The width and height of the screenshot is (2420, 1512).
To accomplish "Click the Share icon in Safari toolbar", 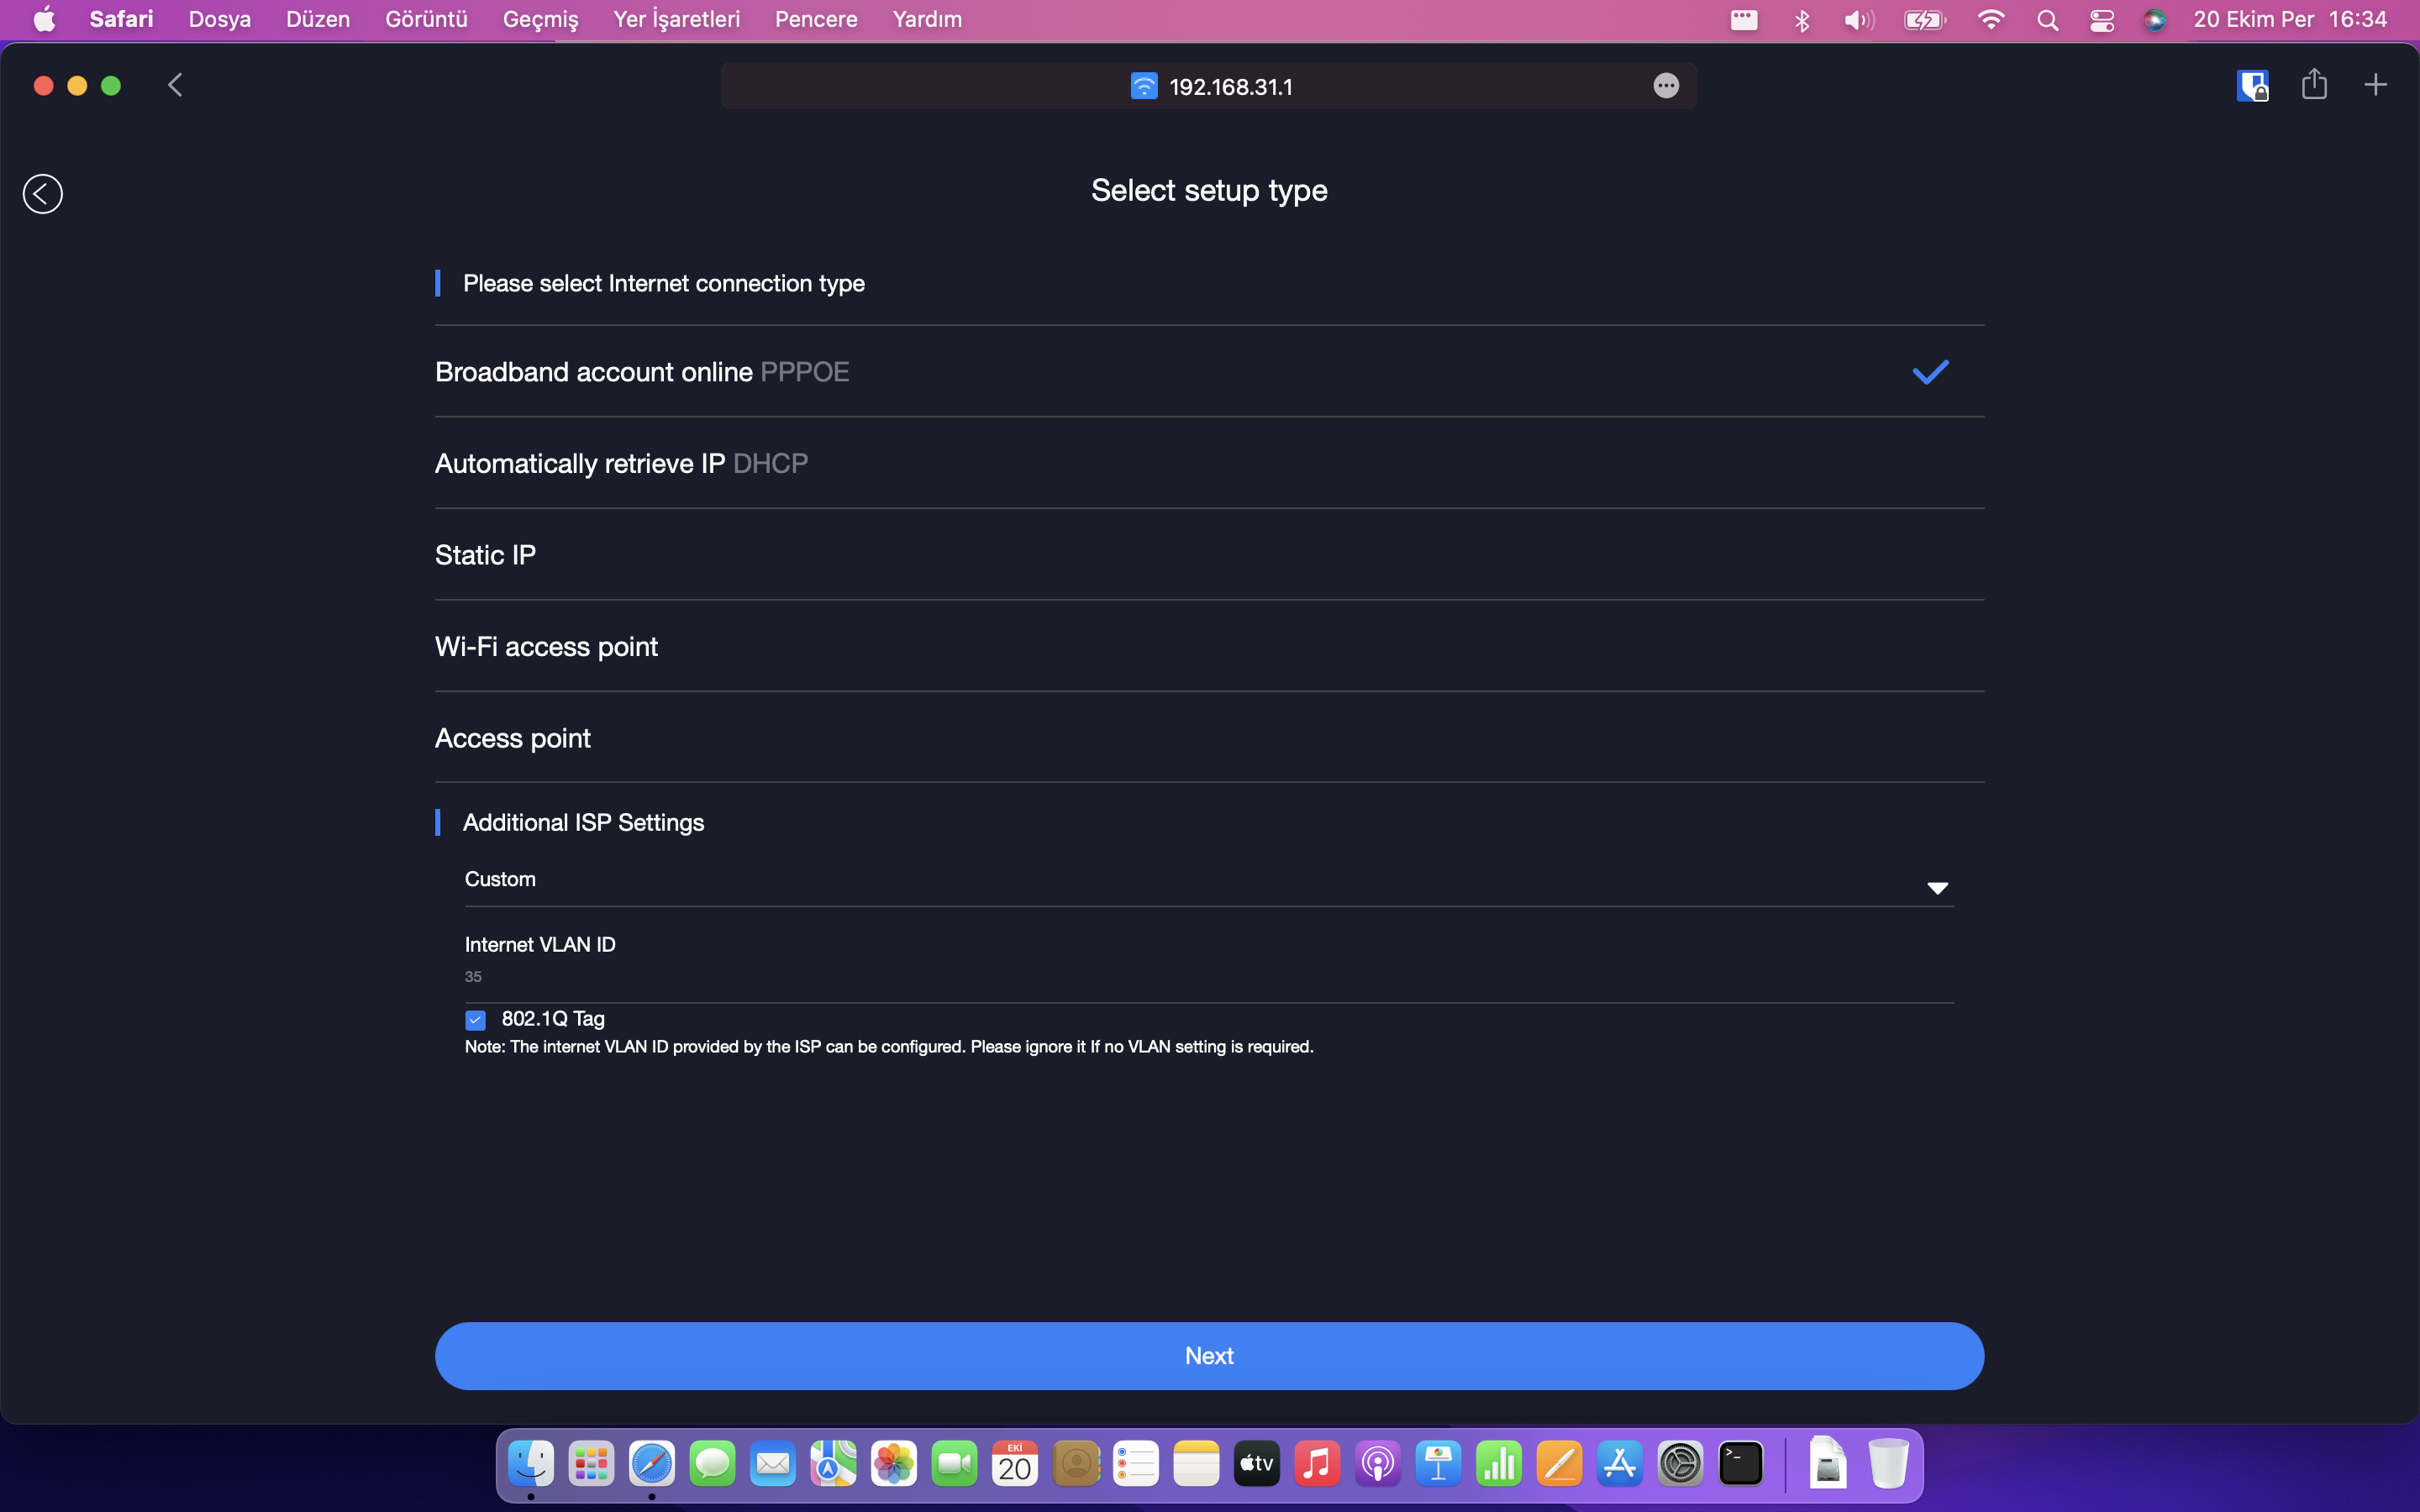I will 2314,84.
